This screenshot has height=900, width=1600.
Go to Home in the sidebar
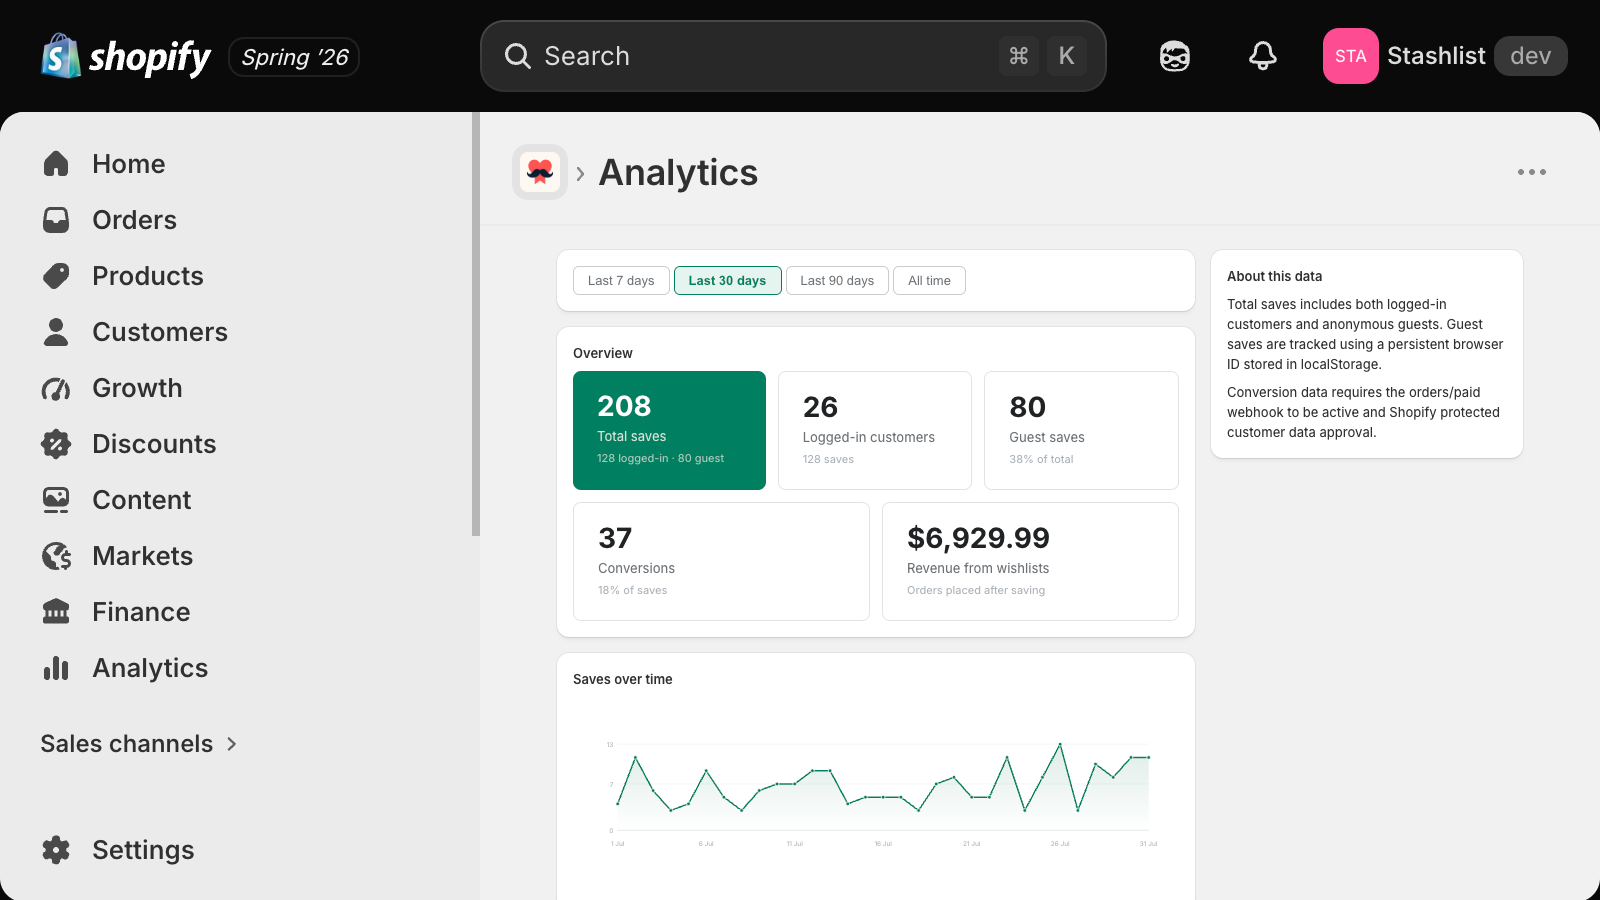click(129, 164)
